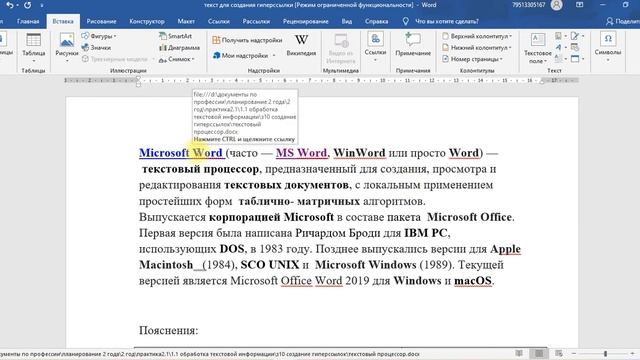Switch to Read Mode view in status bar
Viewport: 640px width, 360px height.
(x=519, y=353)
